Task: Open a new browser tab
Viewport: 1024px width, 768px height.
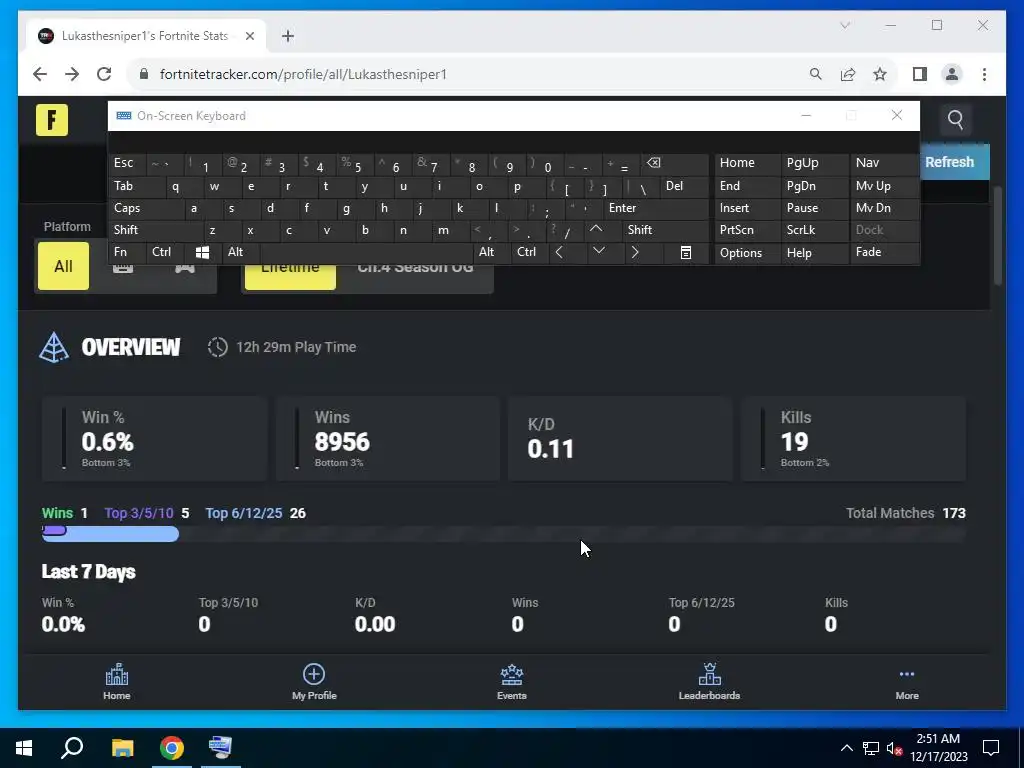Action: click(x=288, y=36)
